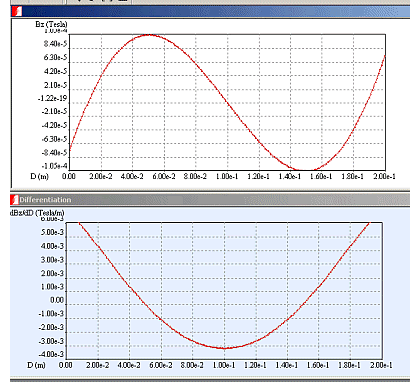Click the Bz (Tesla) axis label
The height and width of the screenshot is (392, 410).
pyautogui.click(x=51, y=24)
